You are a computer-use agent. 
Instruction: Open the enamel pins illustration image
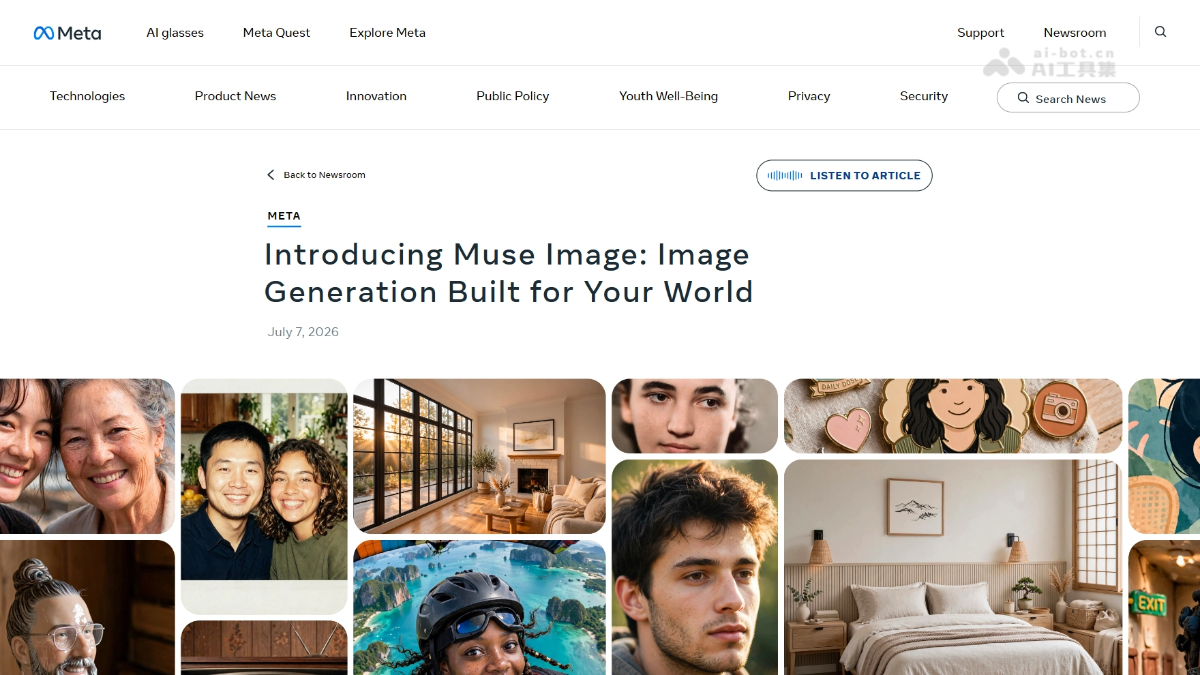953,416
